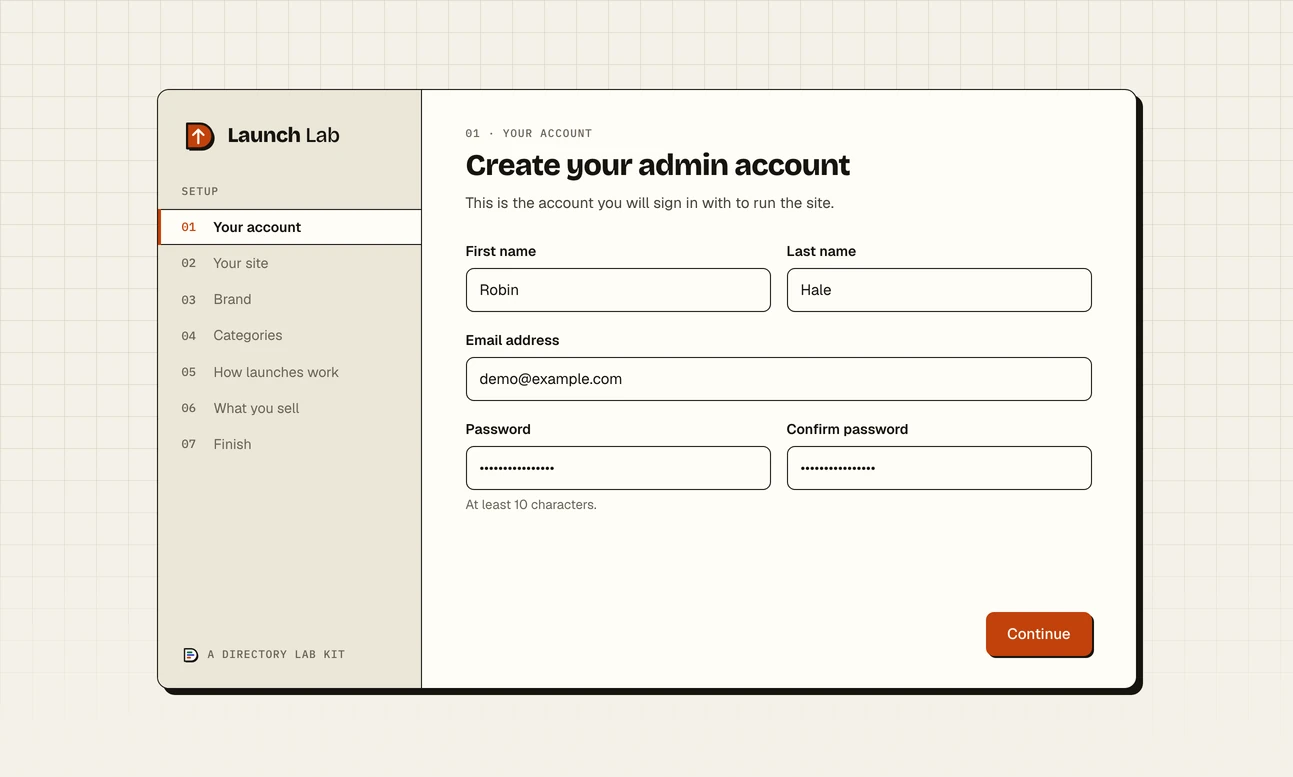Click the At least 10 characters hint
This screenshot has width=1293, height=777.
click(x=531, y=505)
